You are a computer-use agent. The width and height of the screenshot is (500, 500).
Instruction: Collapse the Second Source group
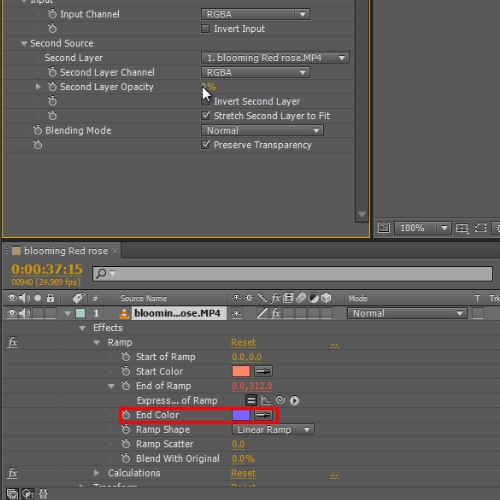pos(24,43)
